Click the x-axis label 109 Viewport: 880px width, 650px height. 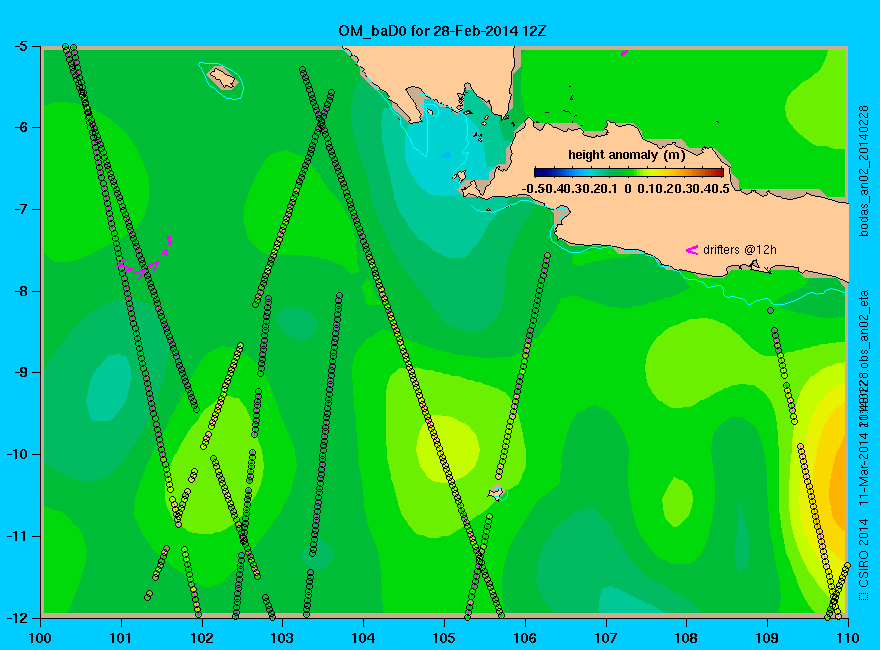pos(767,638)
